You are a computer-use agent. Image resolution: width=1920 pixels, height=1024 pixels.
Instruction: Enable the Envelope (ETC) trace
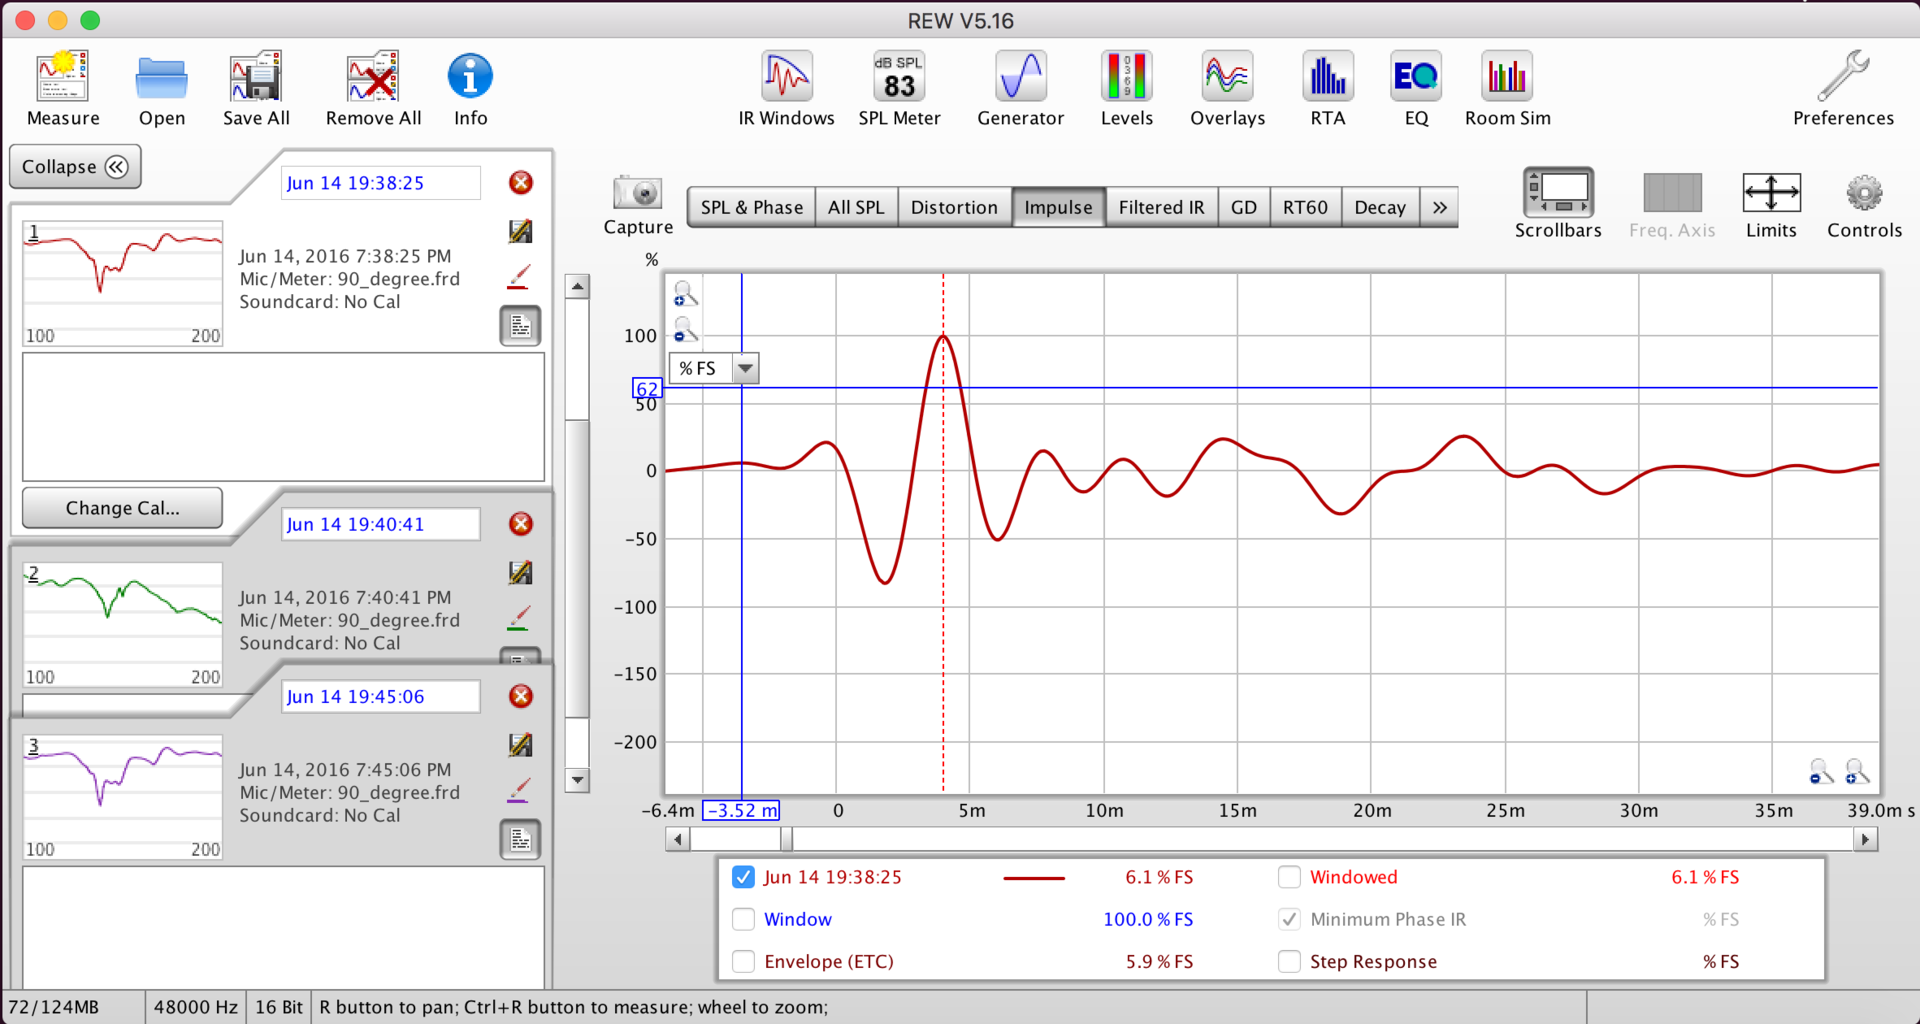pos(743,961)
